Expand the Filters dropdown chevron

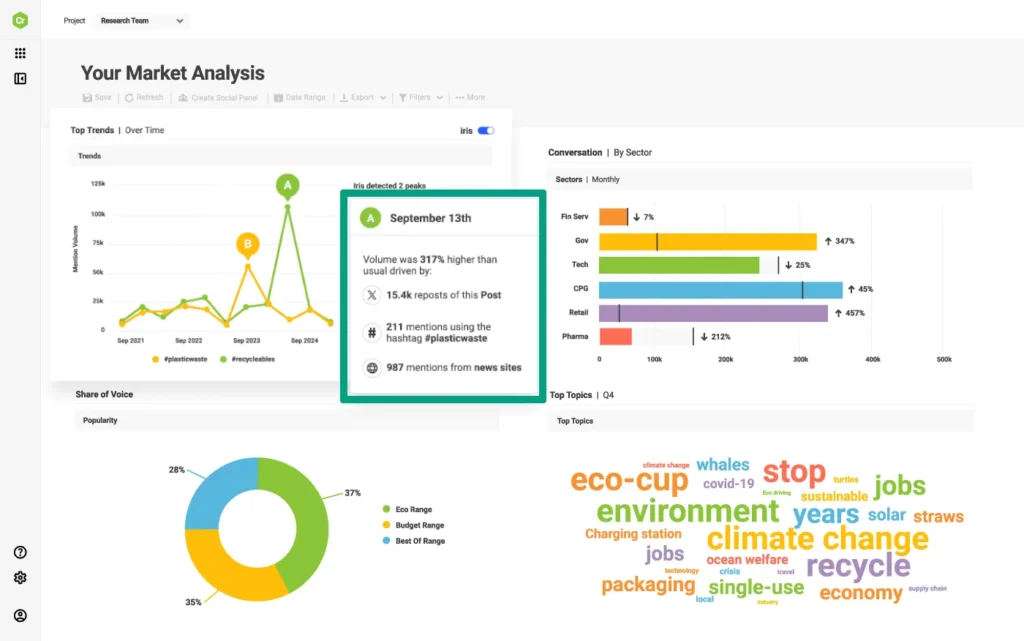[439, 97]
